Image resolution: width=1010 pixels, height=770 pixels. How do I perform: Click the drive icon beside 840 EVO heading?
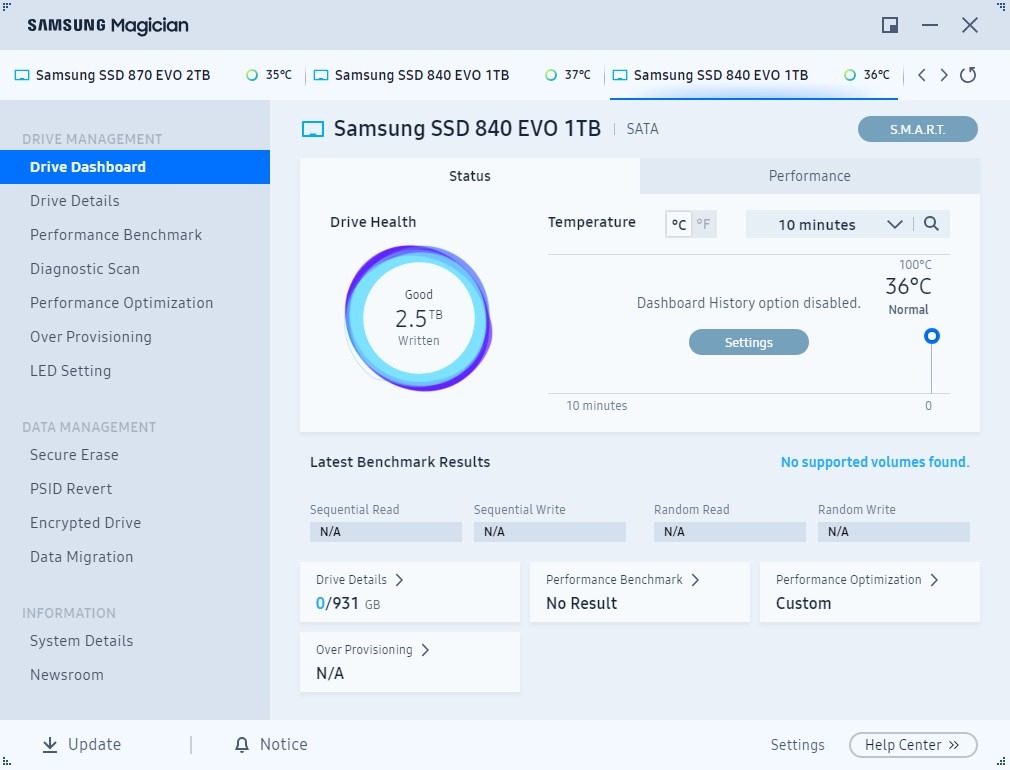point(313,129)
